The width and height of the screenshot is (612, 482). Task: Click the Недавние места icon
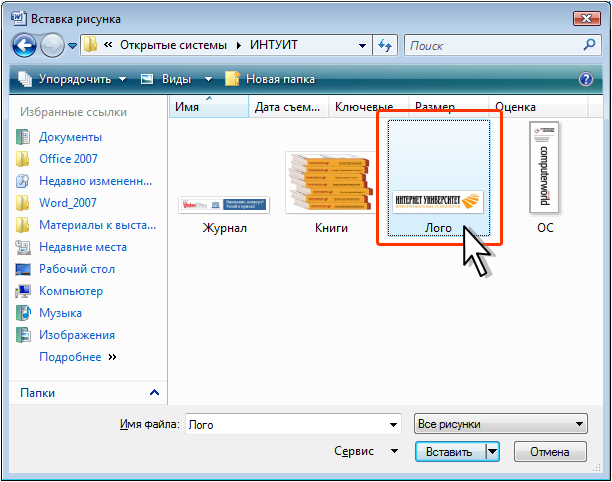pos(23,247)
